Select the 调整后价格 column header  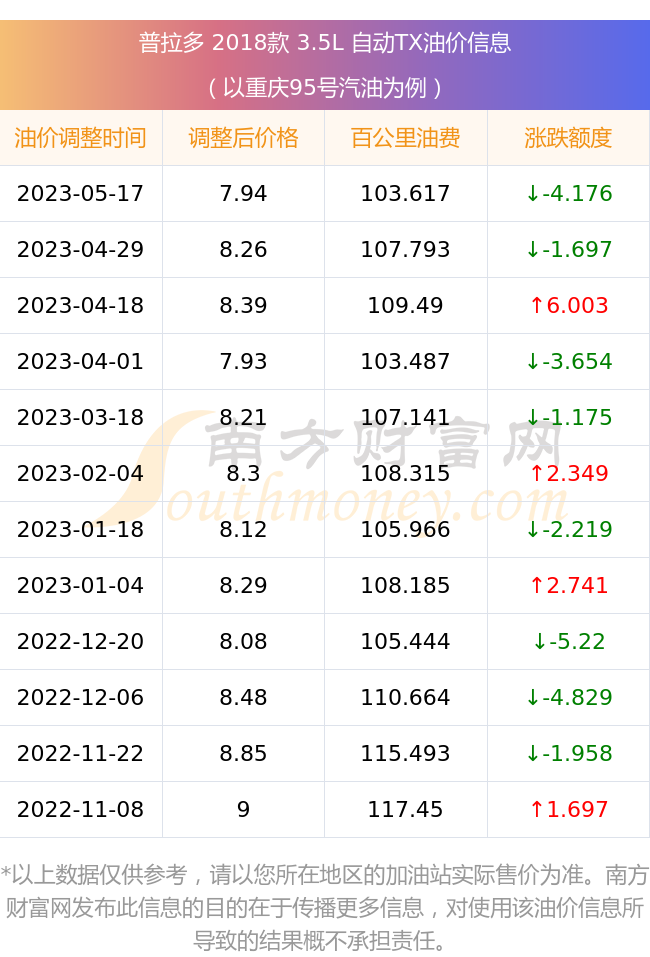pos(244,138)
